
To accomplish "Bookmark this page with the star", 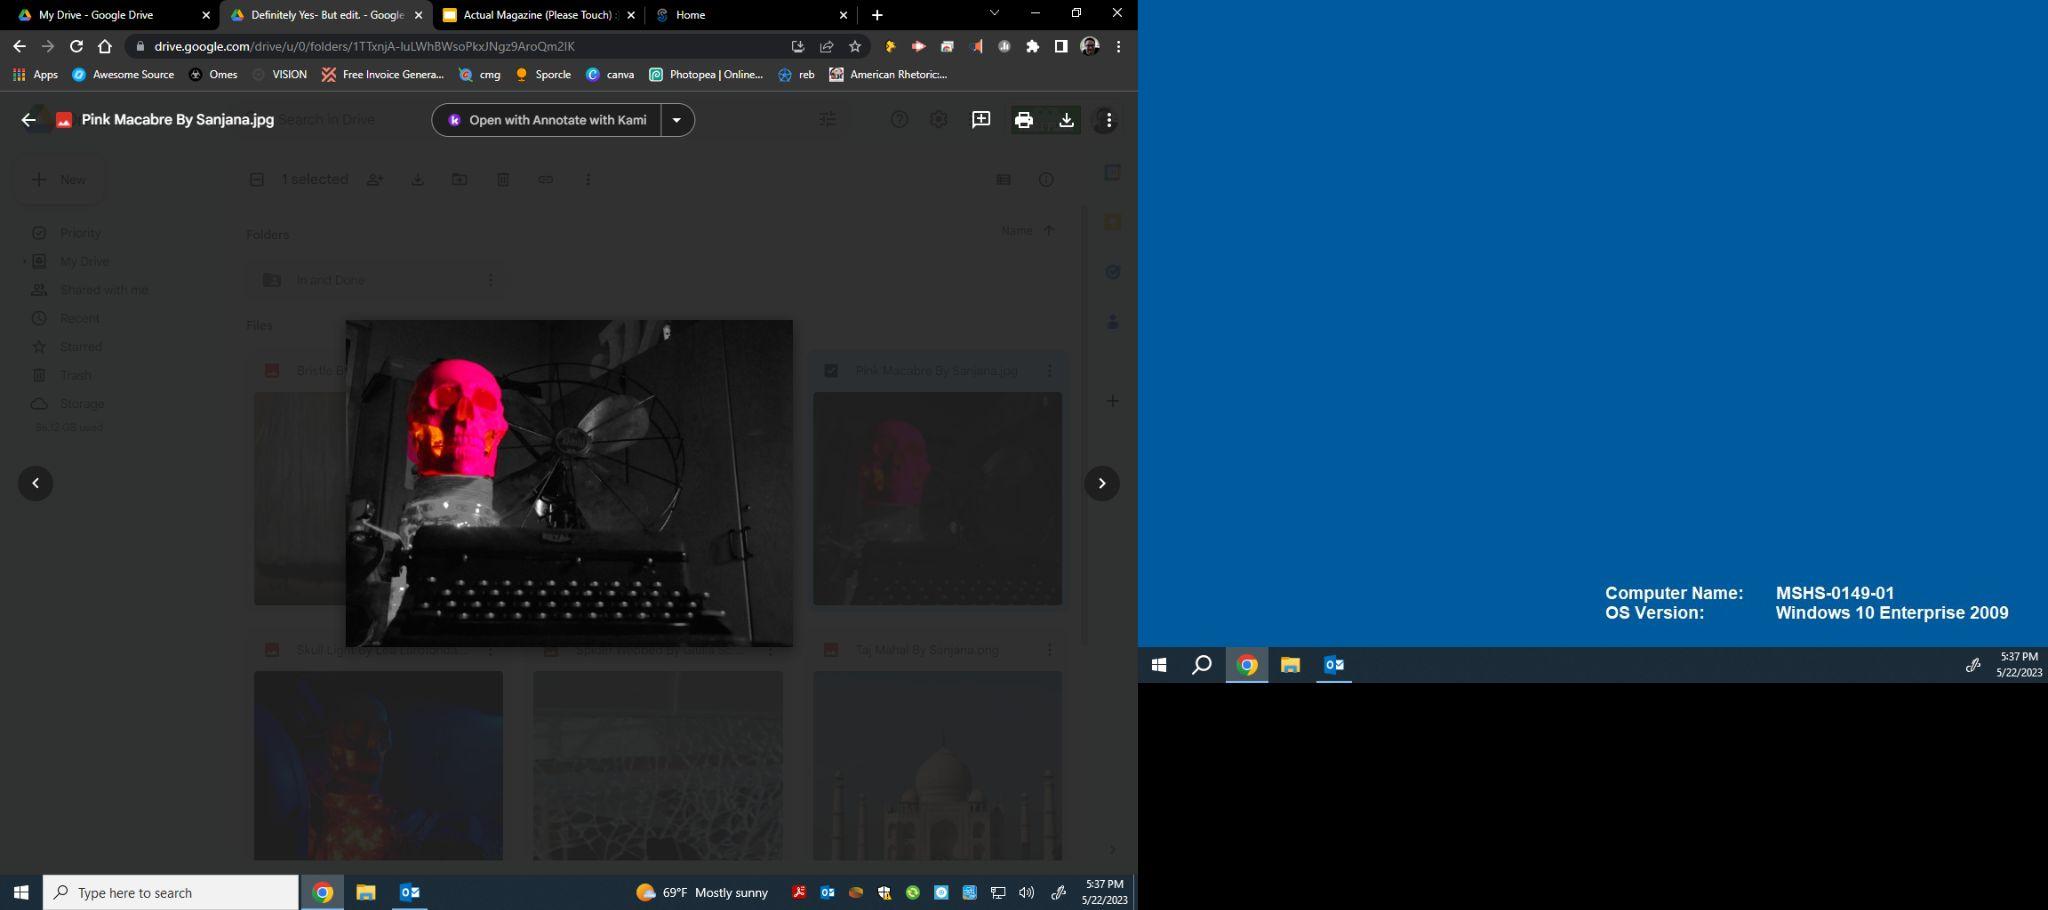I will [x=855, y=46].
